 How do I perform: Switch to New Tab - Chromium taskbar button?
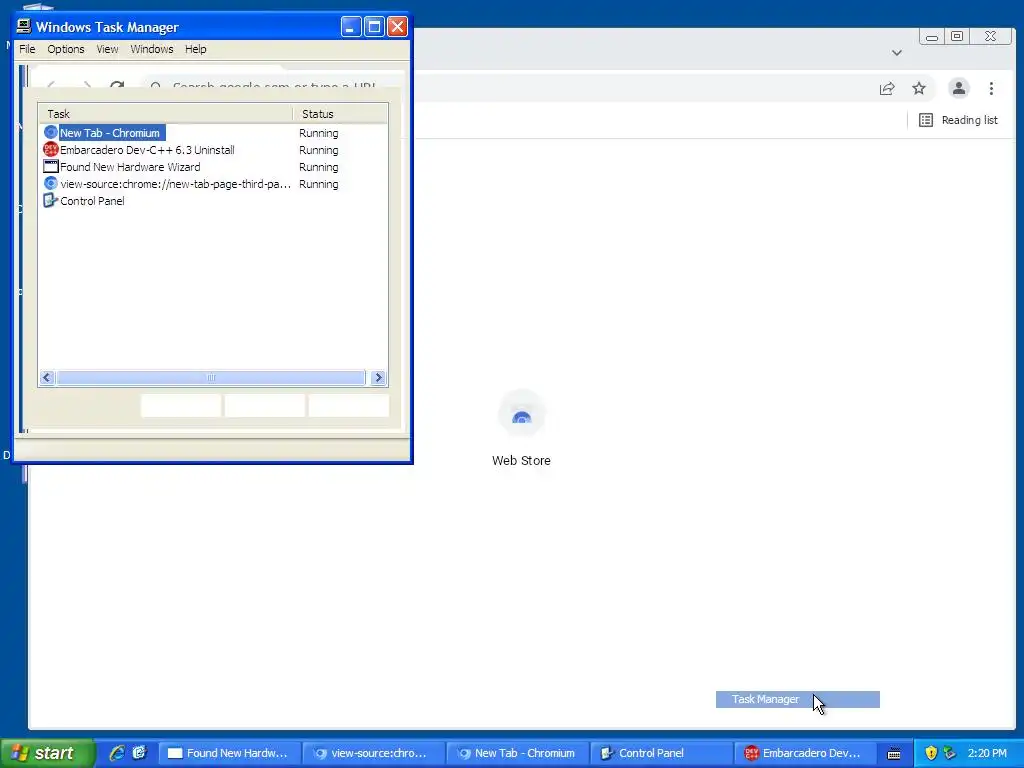tap(517, 753)
